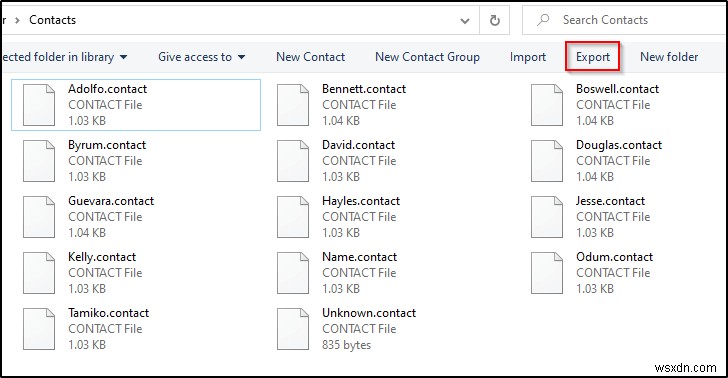
Task: Click the Export toolbar button
Action: [x=593, y=57]
